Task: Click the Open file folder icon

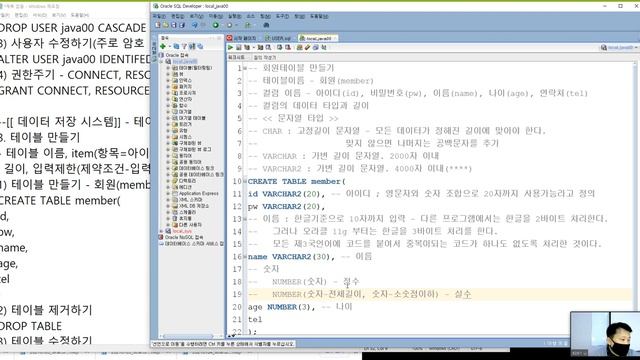Action: [x=165, y=25]
